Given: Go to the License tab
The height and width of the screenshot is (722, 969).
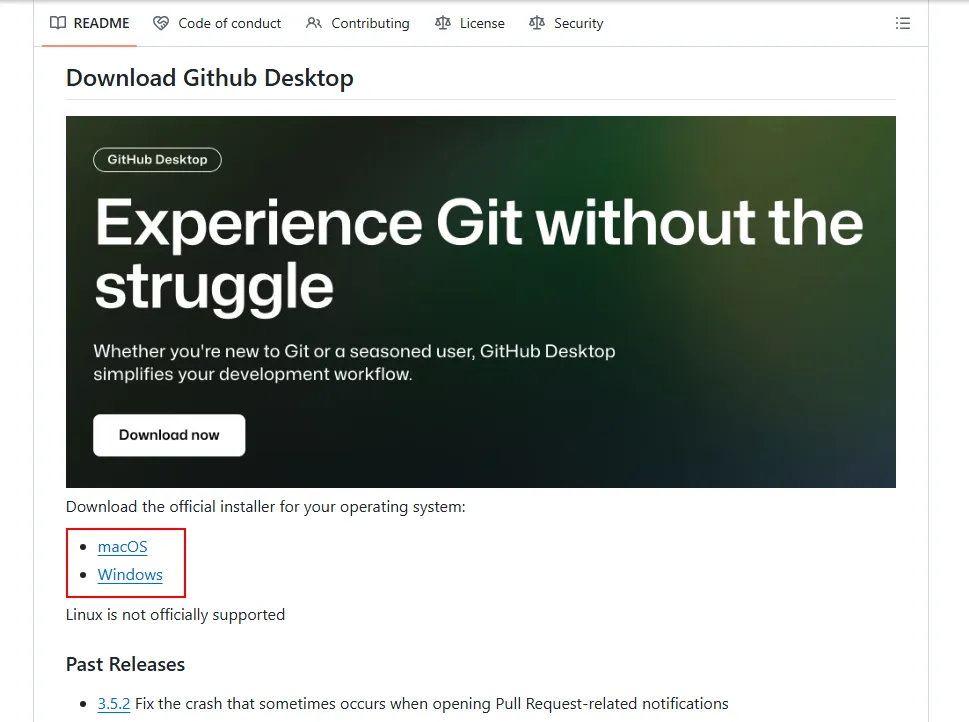Looking at the screenshot, I should tap(482, 23).
